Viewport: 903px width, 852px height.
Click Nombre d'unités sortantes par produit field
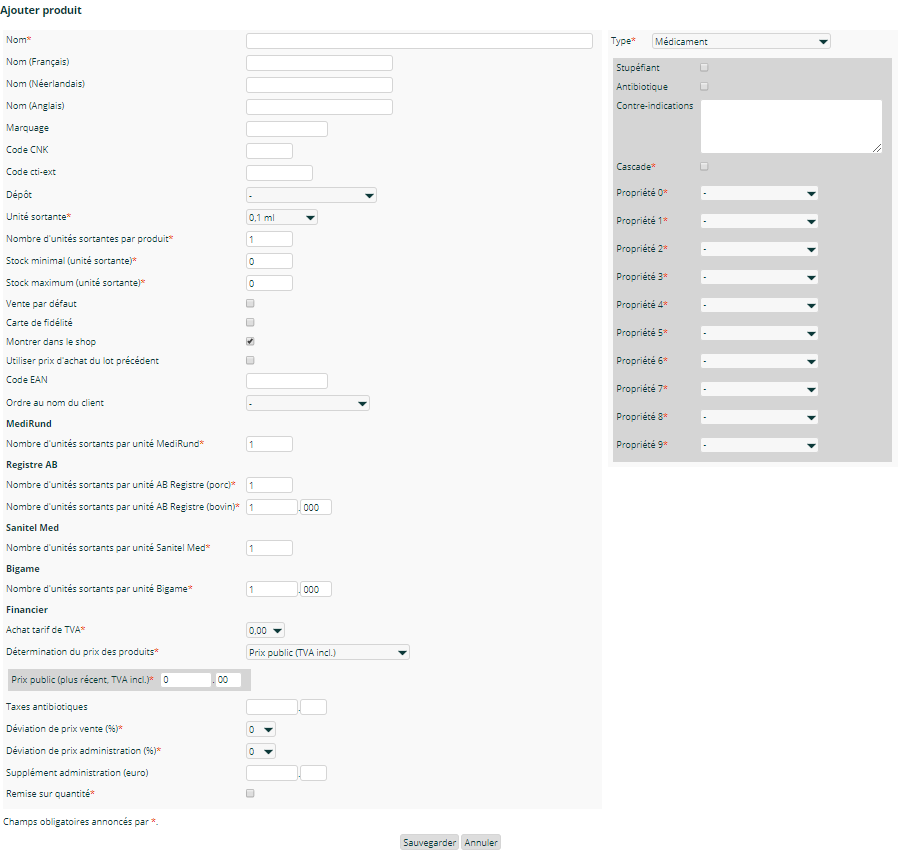269,239
